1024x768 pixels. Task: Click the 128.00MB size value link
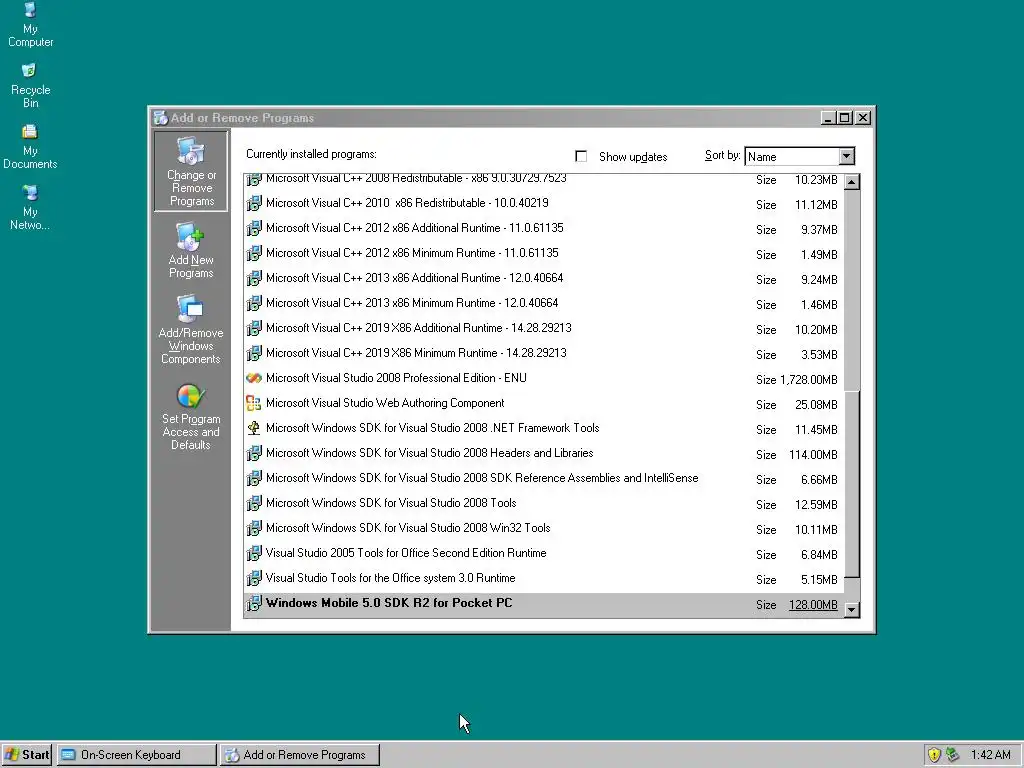point(813,605)
